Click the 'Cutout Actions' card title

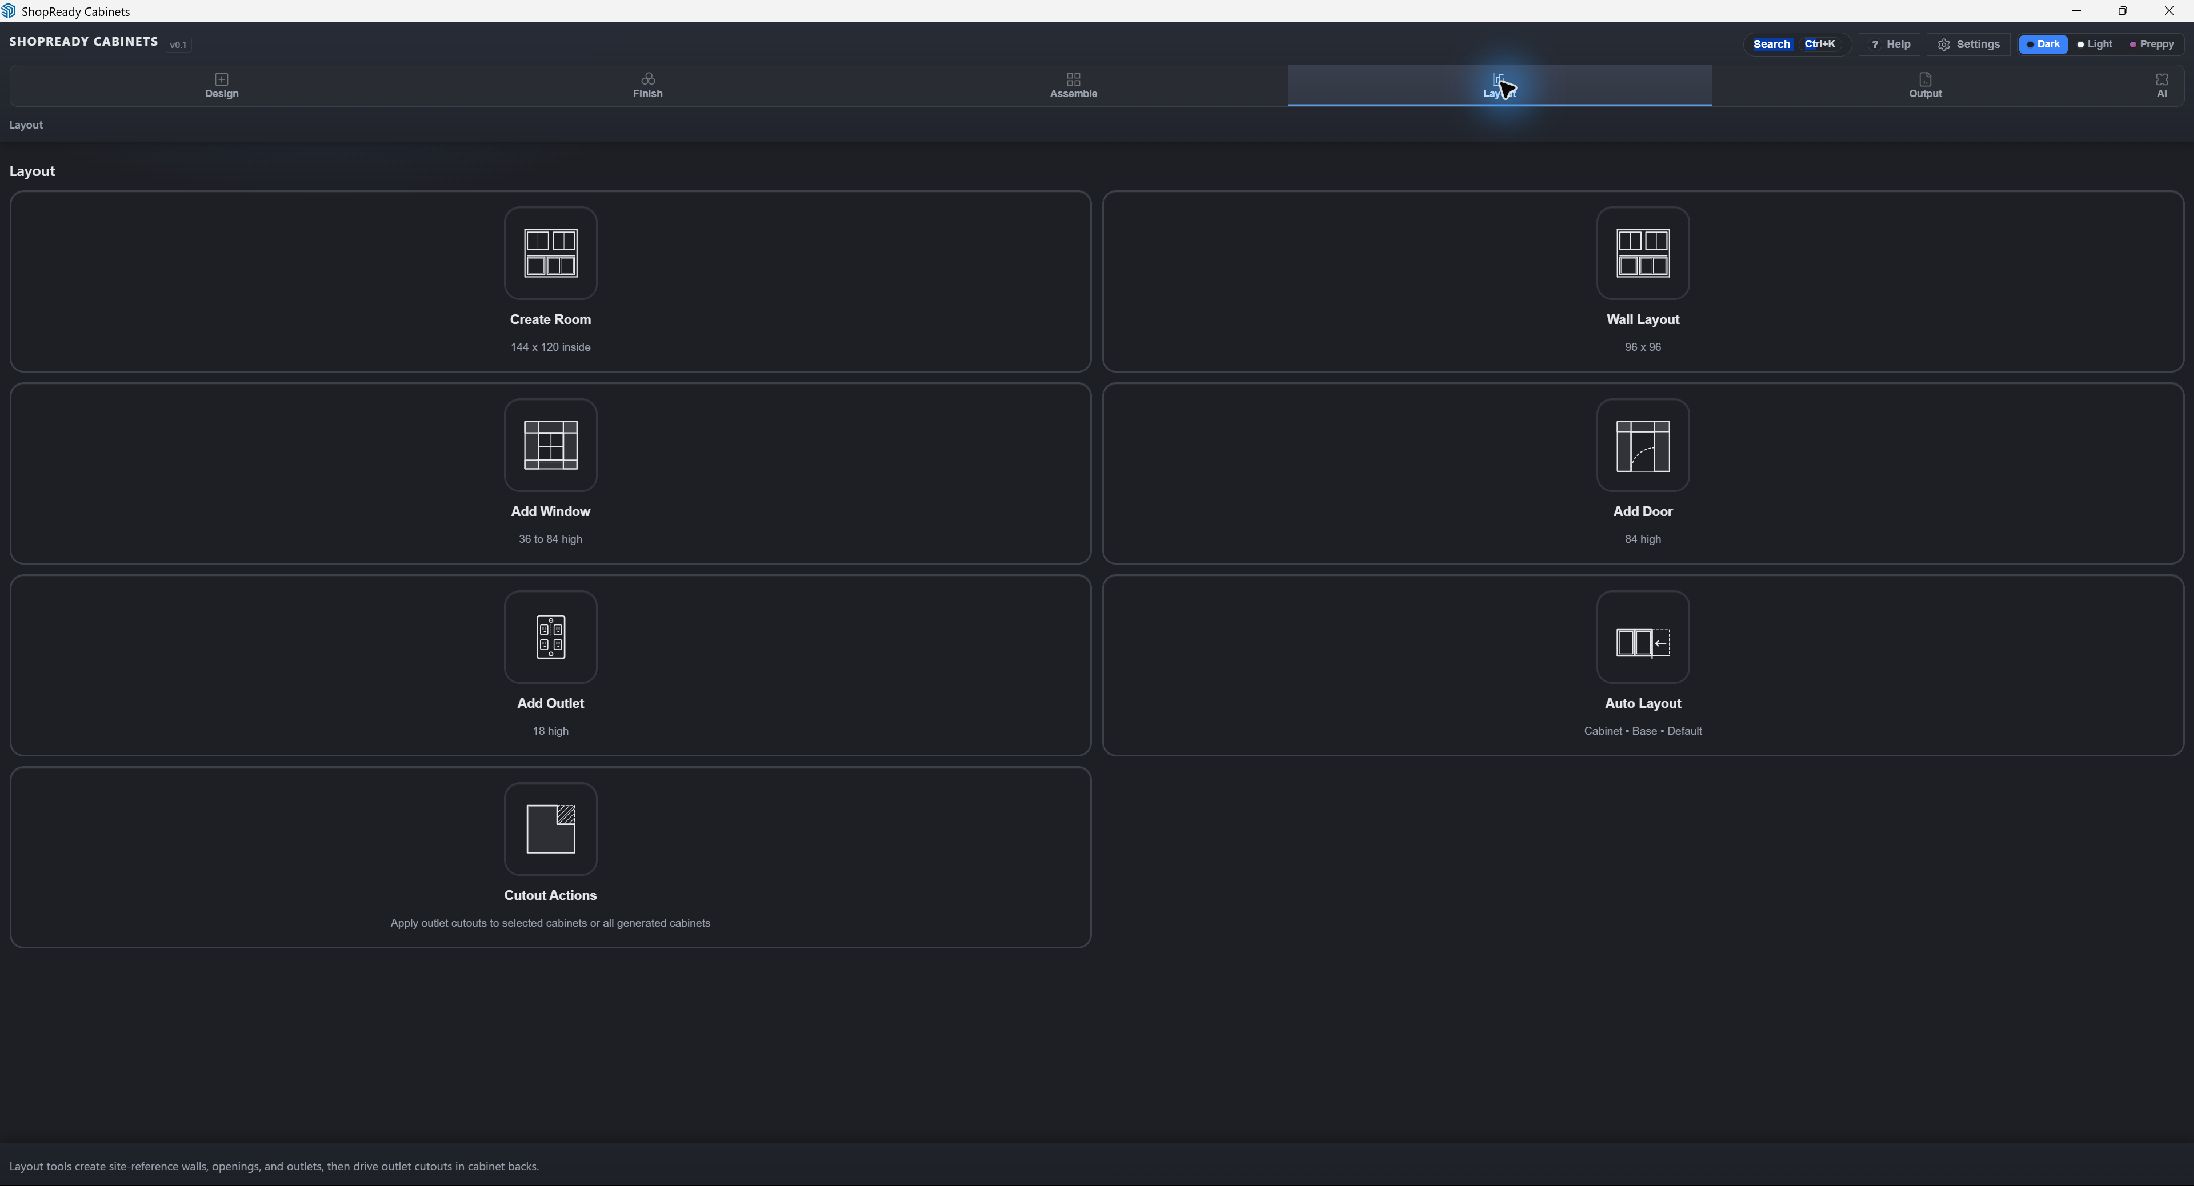tap(550, 895)
